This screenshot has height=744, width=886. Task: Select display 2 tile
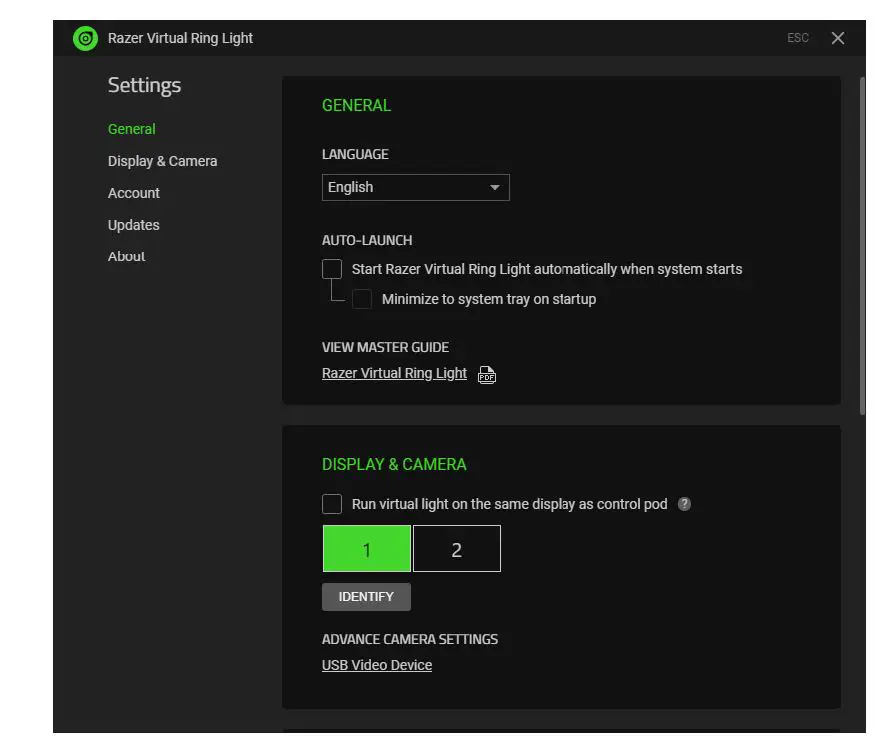[457, 549]
